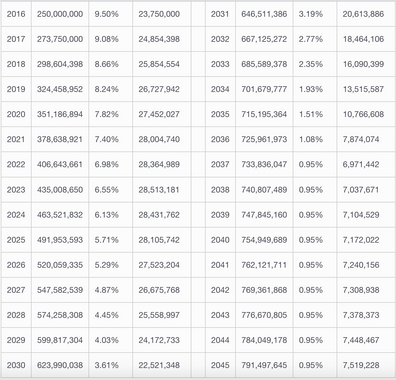Select the 7,519,228 cell
Screen dimensions: 396x380
366,365
